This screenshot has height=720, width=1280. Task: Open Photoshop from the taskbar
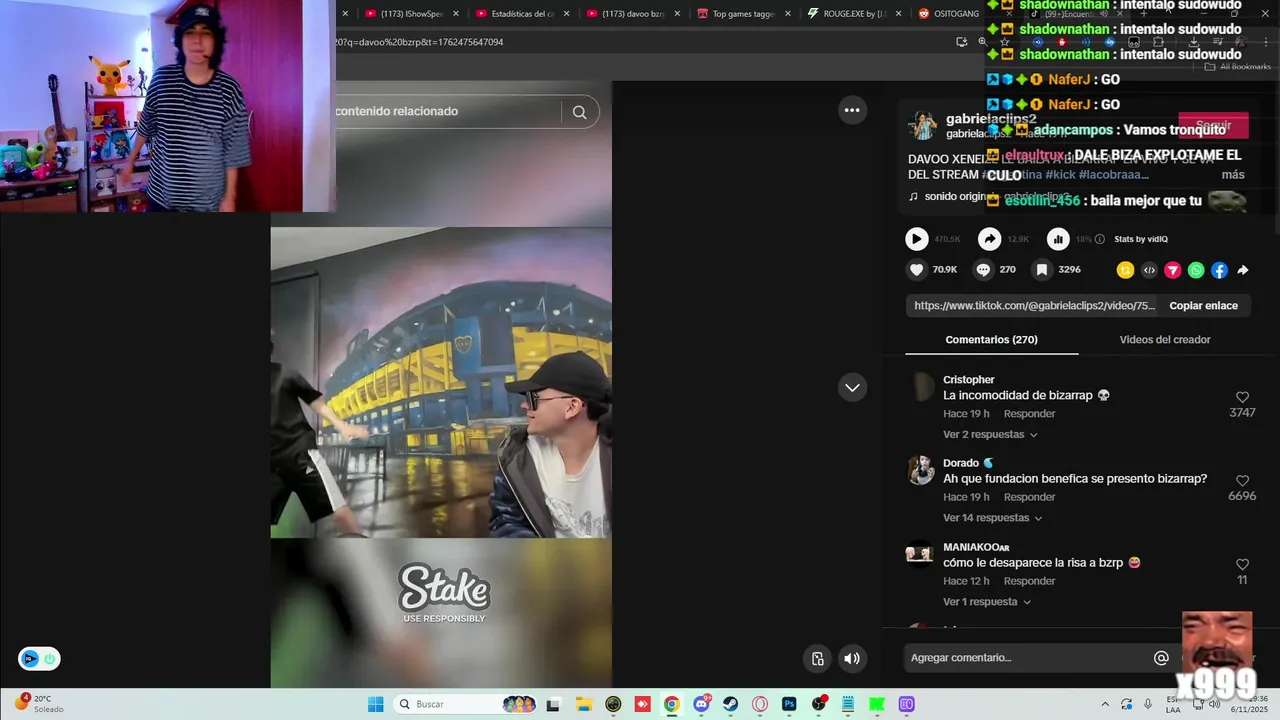click(789, 704)
